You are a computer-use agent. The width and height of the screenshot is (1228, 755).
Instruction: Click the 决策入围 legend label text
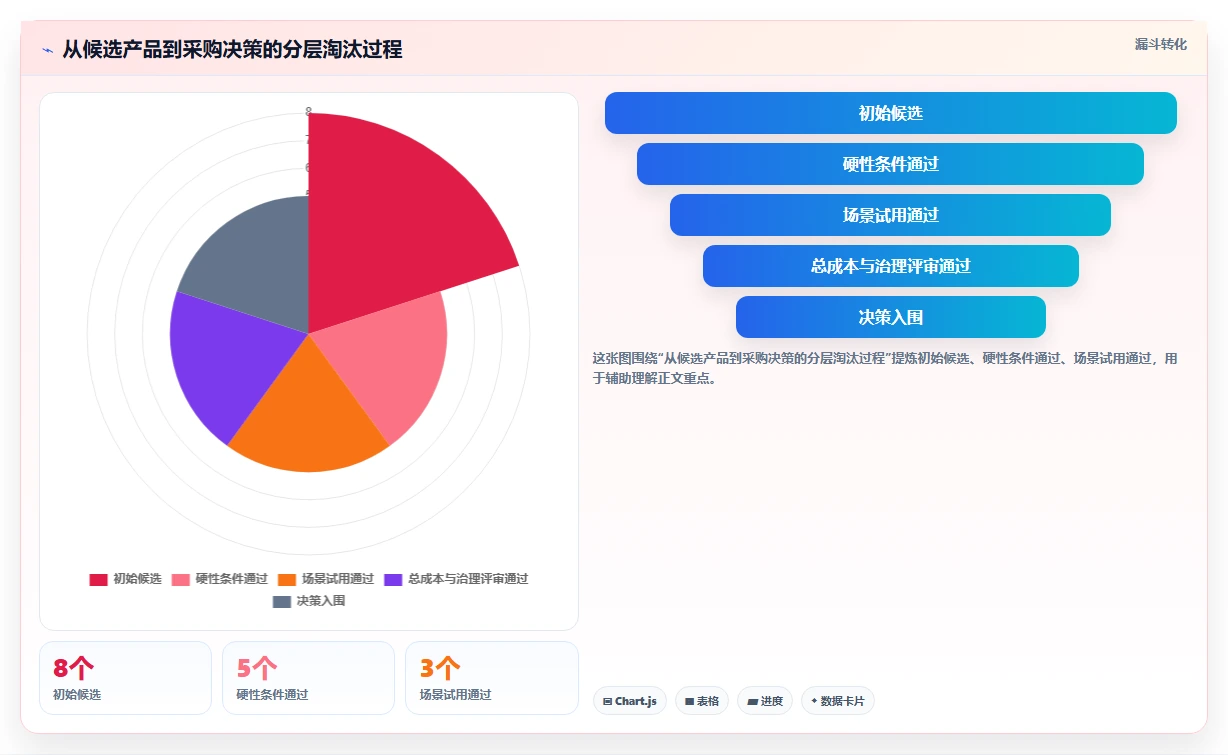point(321,602)
